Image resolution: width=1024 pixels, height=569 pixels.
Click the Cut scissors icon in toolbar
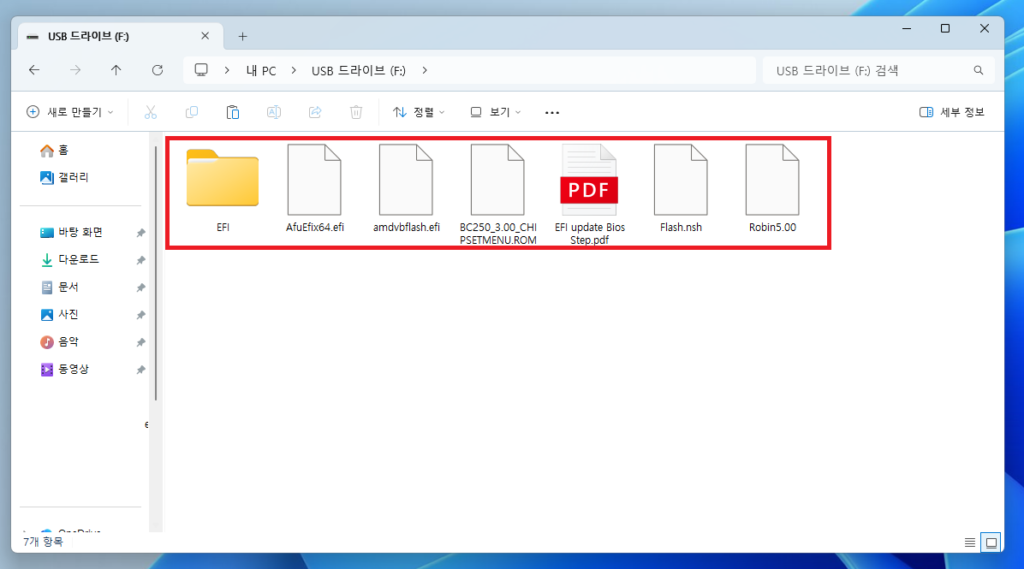tap(151, 112)
